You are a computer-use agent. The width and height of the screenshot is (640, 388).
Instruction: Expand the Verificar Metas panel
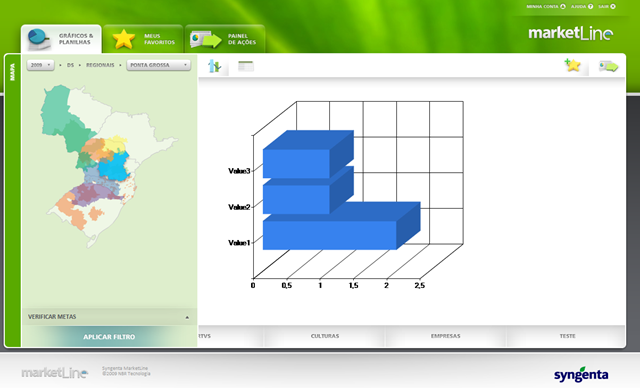pyautogui.click(x=109, y=317)
